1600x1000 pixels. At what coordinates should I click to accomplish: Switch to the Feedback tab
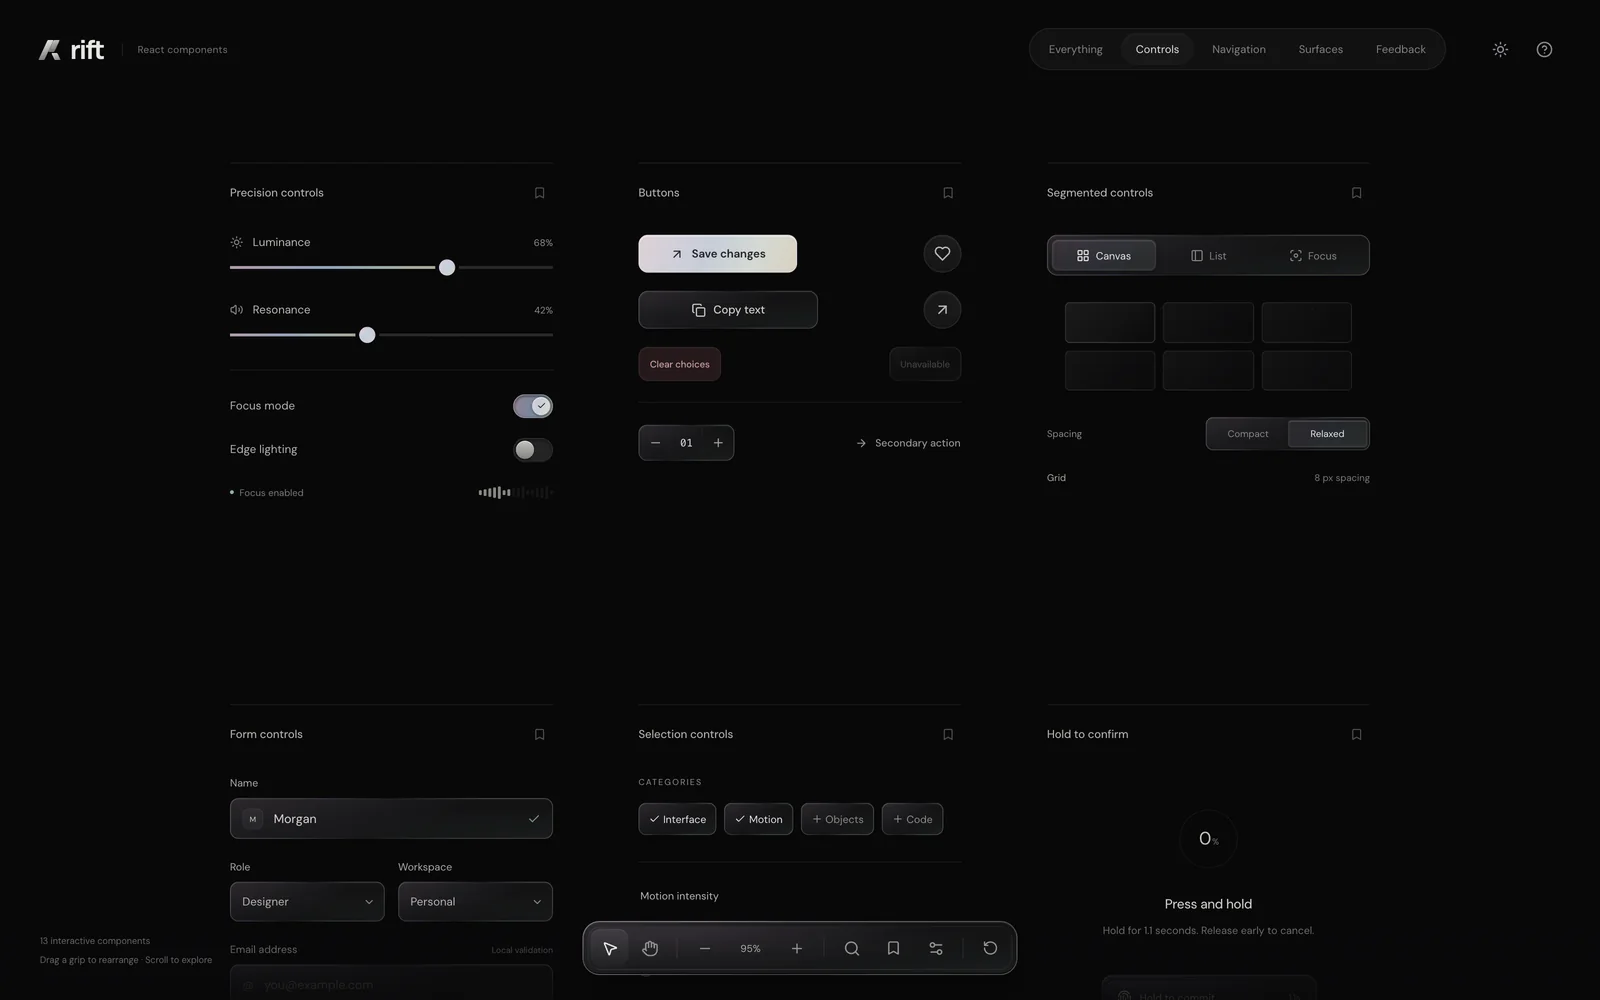[1400, 49]
